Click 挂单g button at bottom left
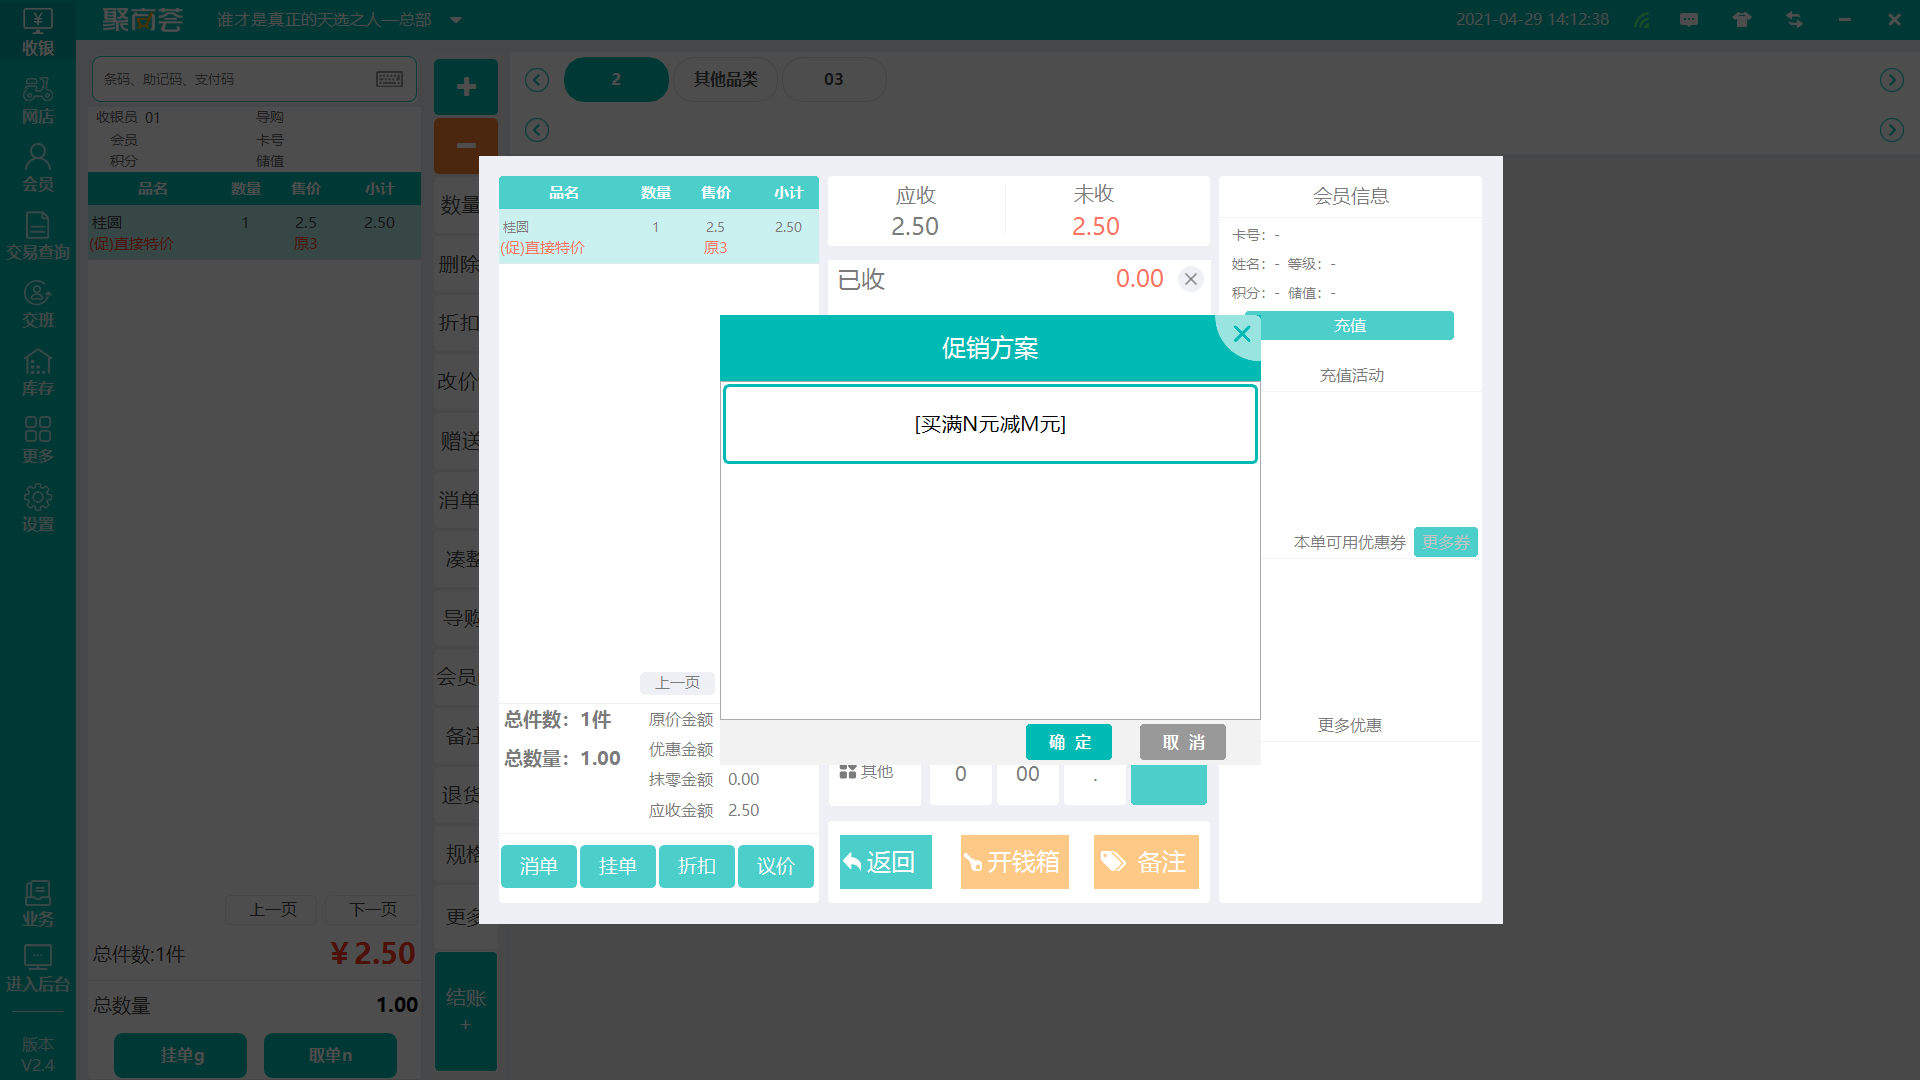1920x1080 pixels. point(181,1055)
